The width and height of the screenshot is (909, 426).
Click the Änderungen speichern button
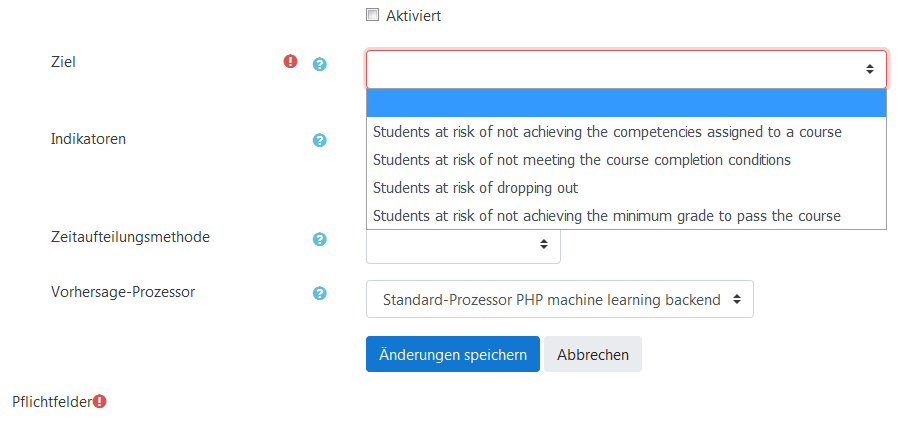pyautogui.click(x=452, y=354)
